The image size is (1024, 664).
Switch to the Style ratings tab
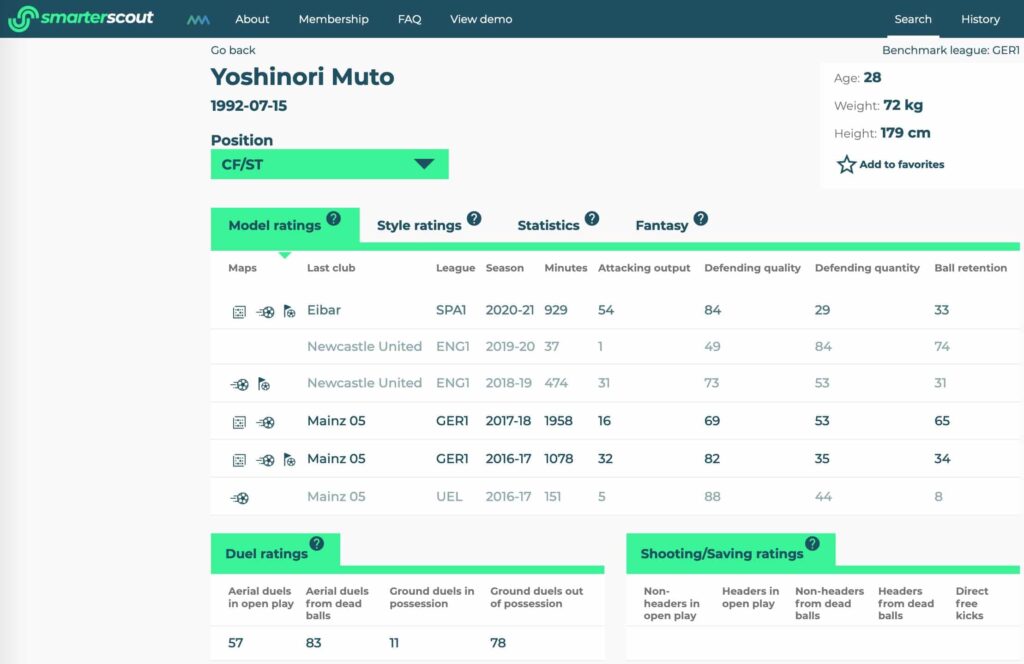(x=419, y=225)
